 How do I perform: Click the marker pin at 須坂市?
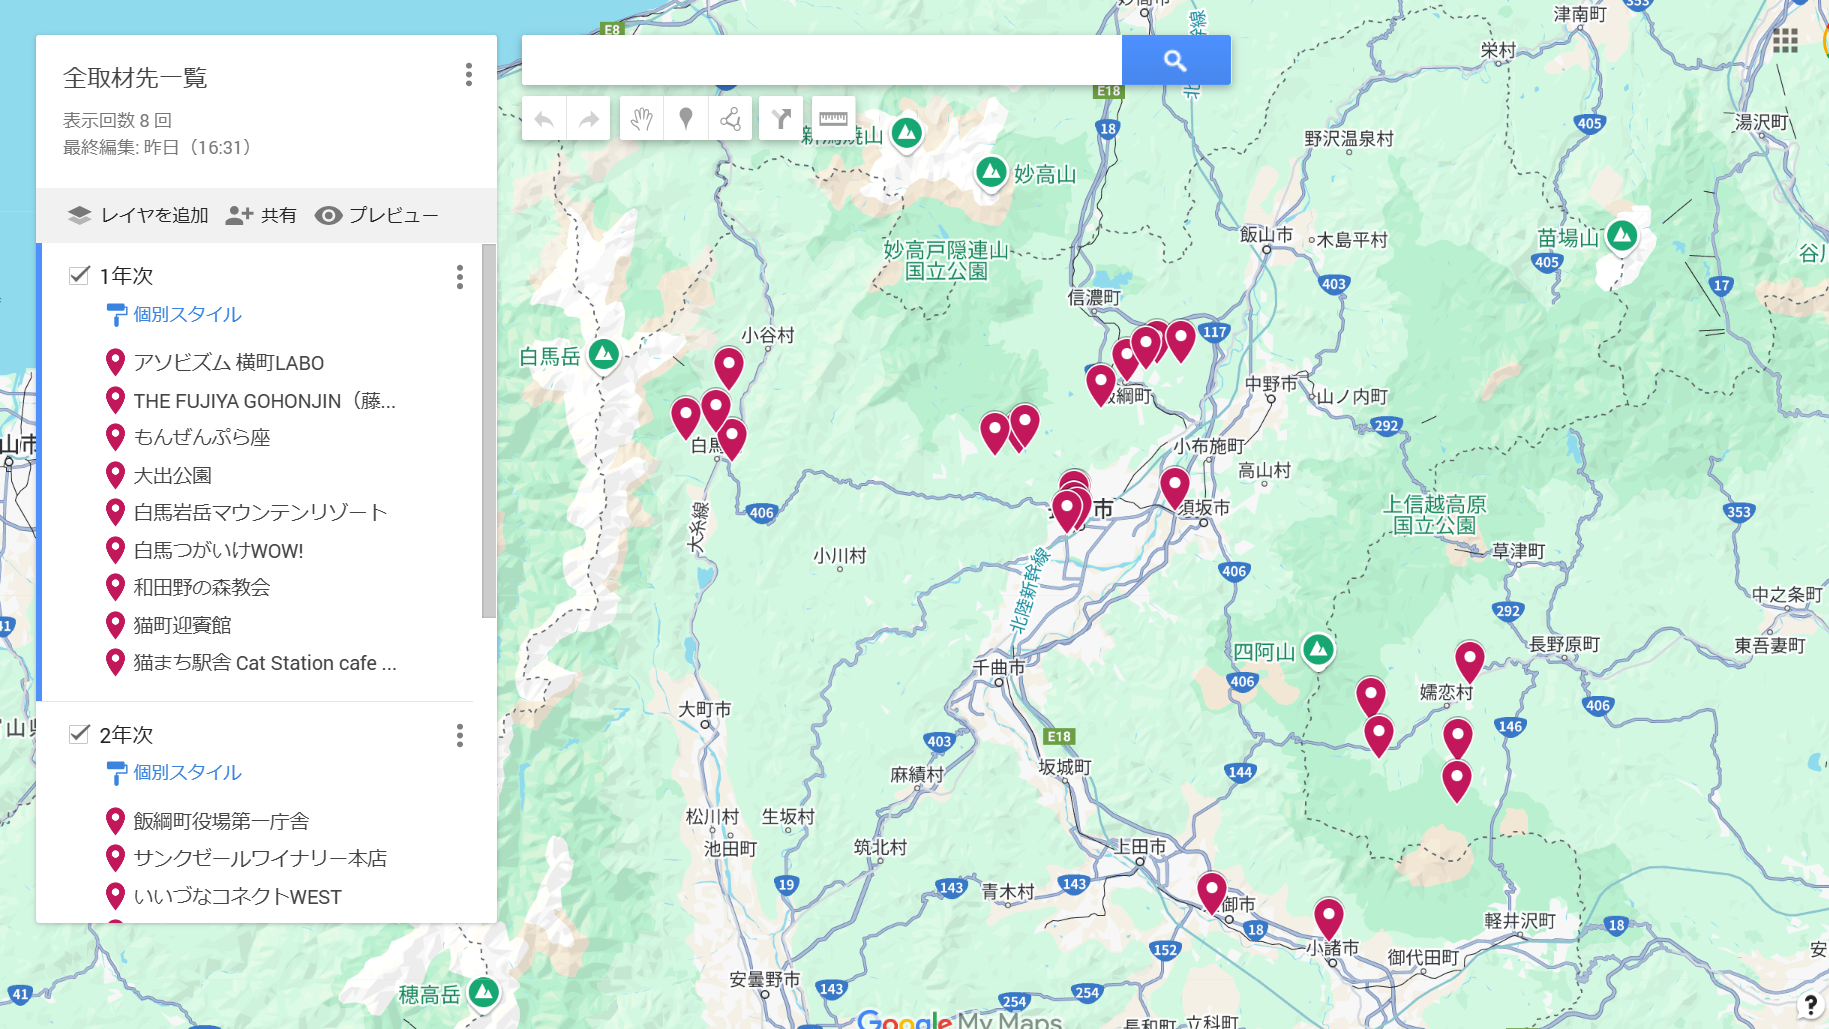pyautogui.click(x=1175, y=487)
